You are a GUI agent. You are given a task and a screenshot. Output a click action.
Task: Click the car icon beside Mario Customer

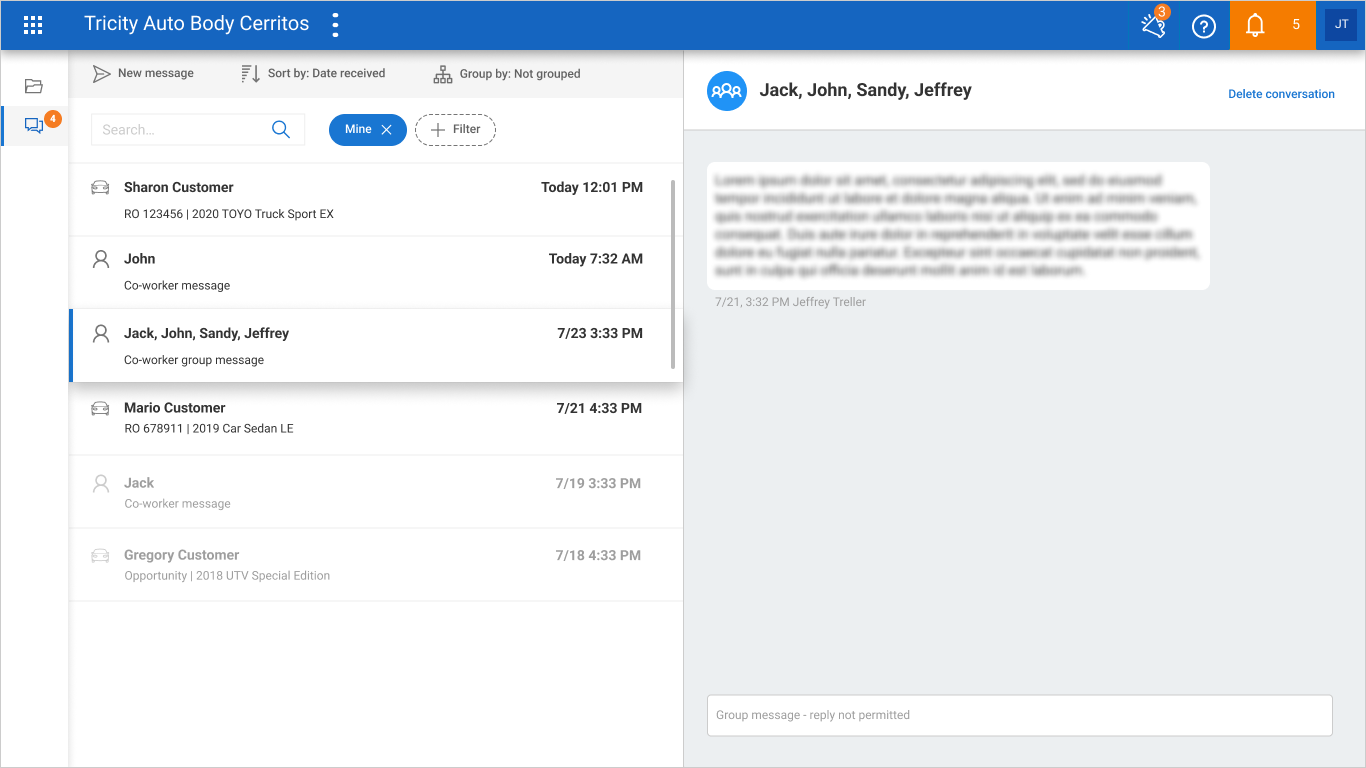coord(100,408)
